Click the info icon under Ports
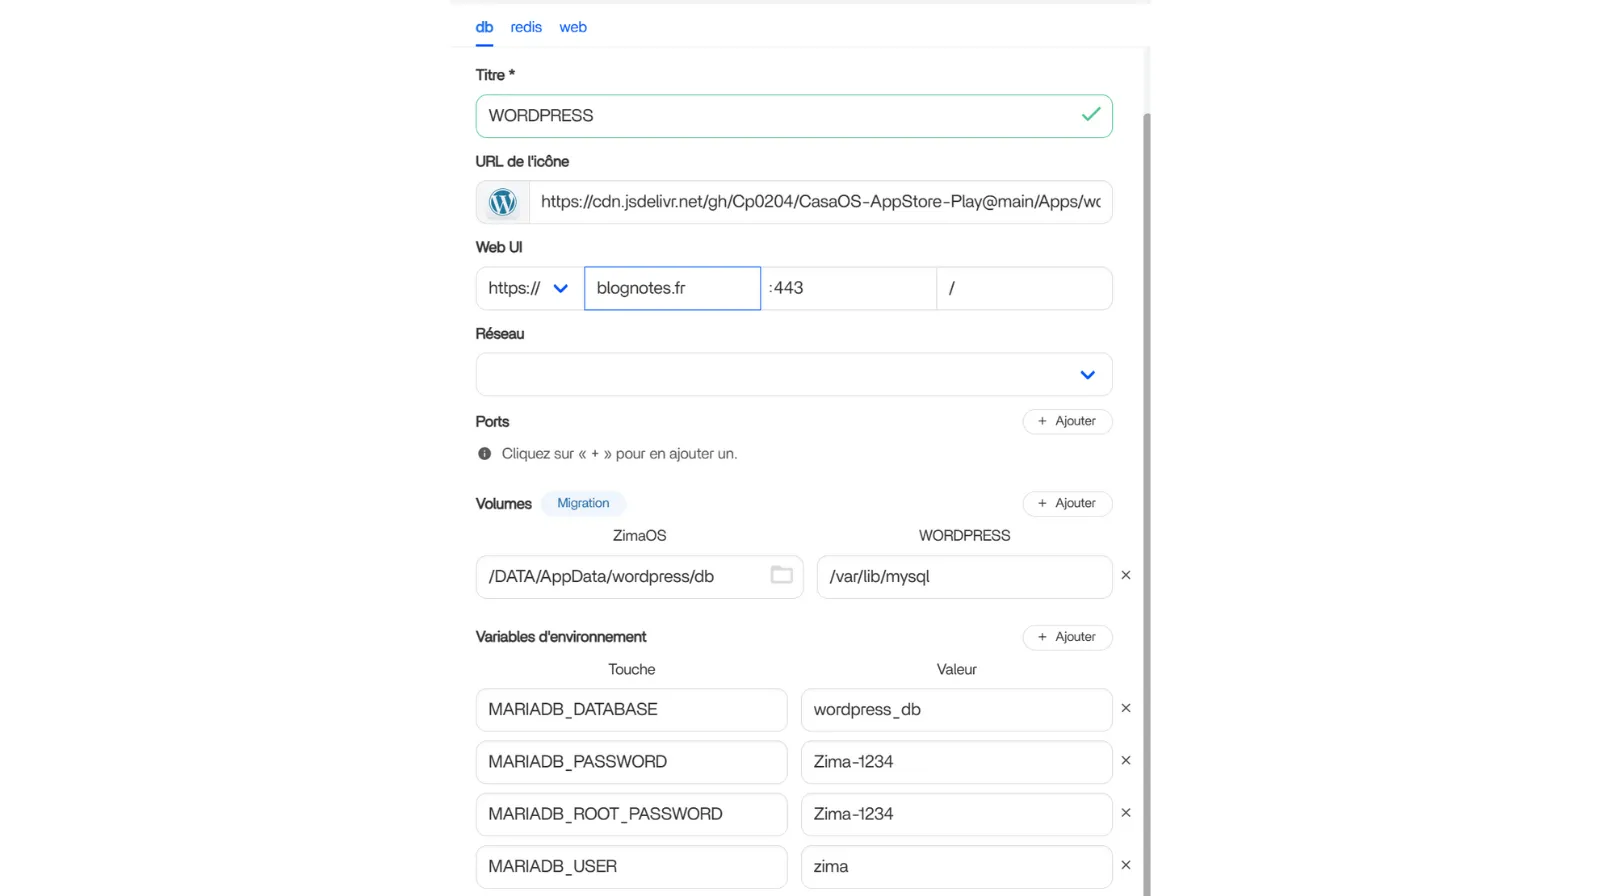The width and height of the screenshot is (1600, 896). [485, 453]
